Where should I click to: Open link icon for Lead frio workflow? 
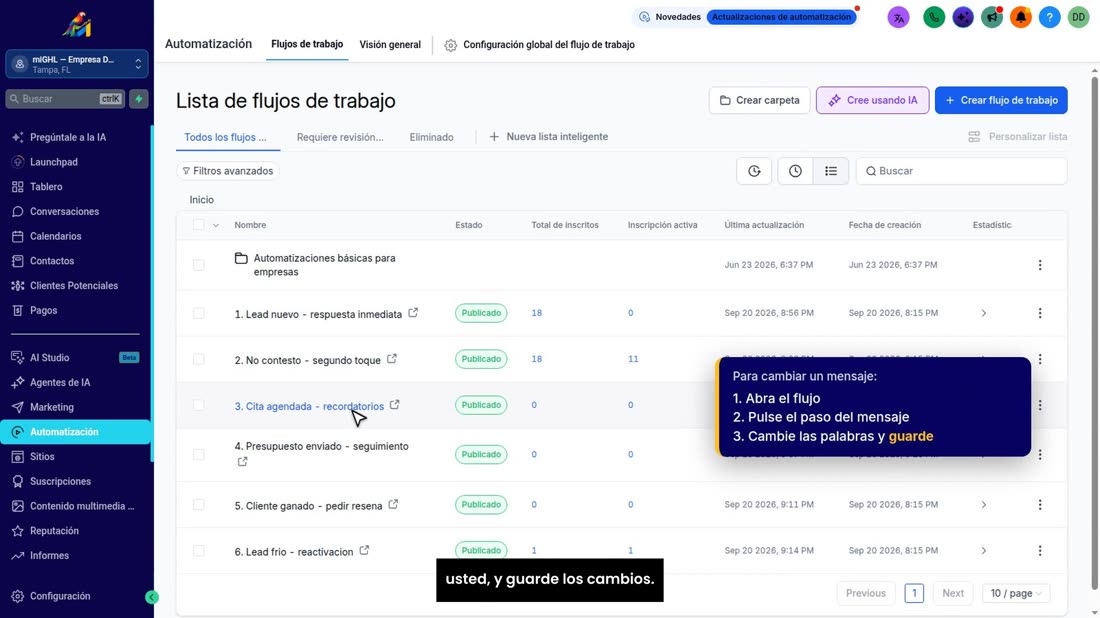364,551
